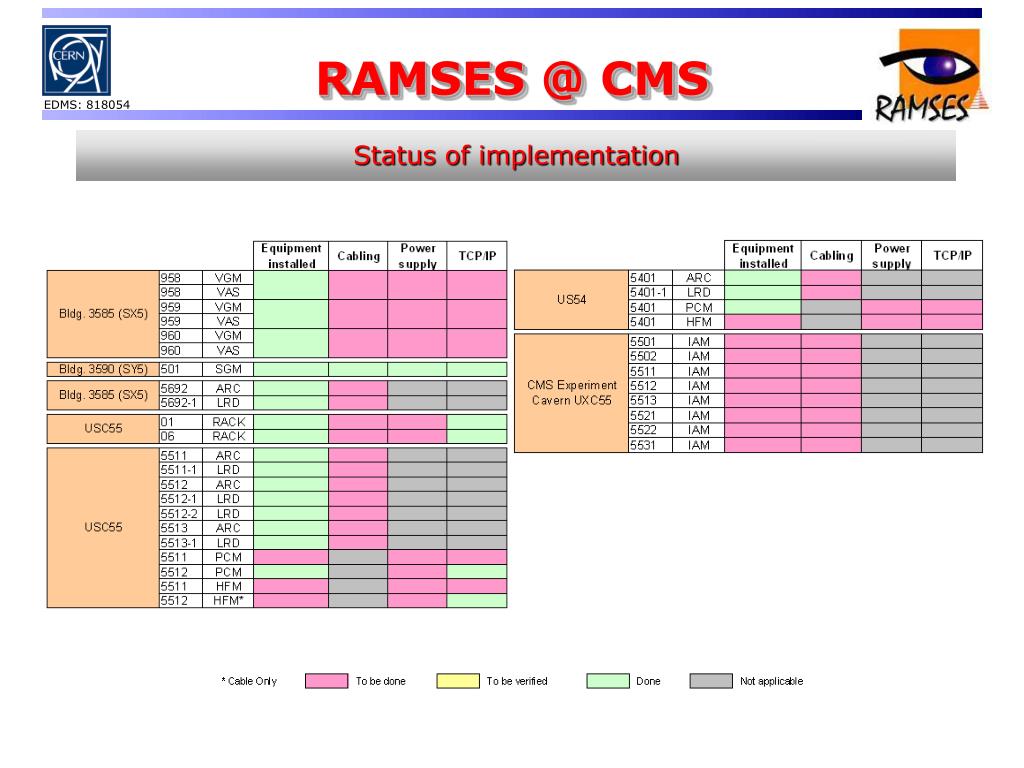Select the 'CMS Experiment Cavern UXC55' cell
Image resolution: width=1024 pixels, height=768 pixels.
pyautogui.click(x=571, y=393)
